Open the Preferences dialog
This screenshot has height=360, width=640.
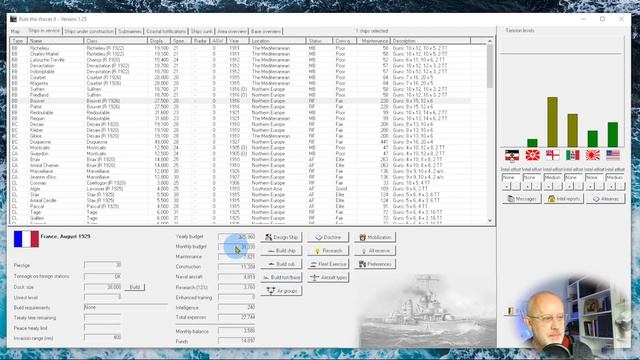click(x=375, y=264)
